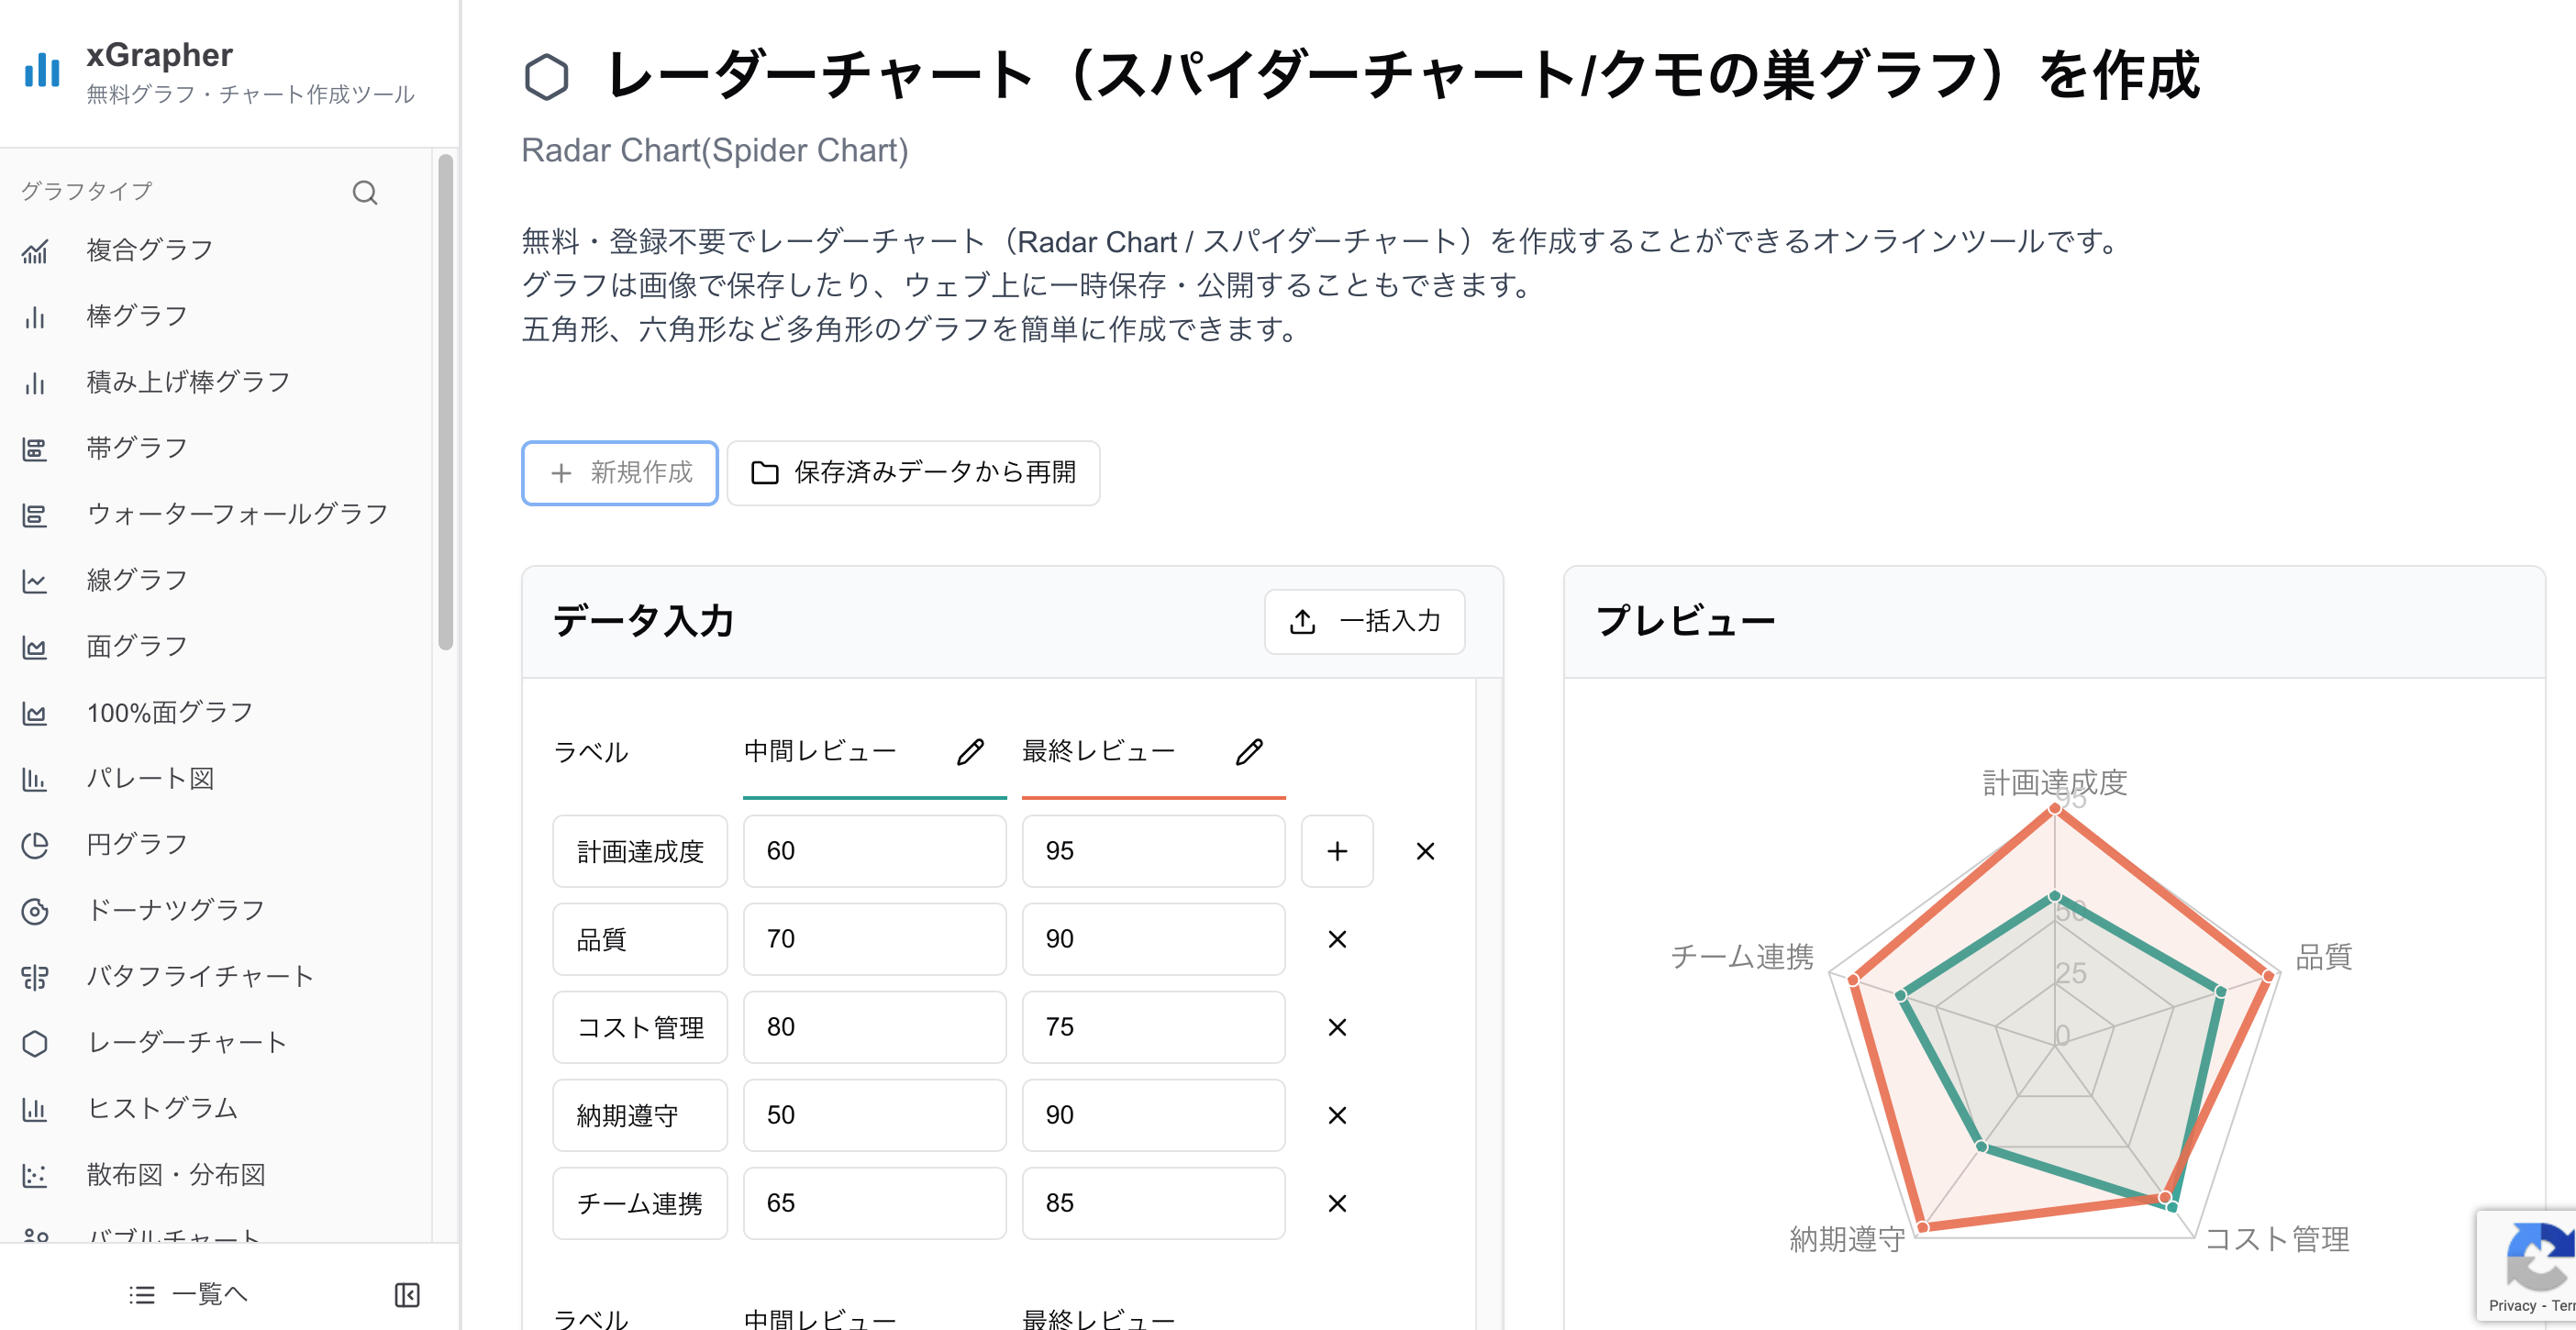
Task: Click the 中間レビュー value field for コスト管理
Action: (874, 1027)
